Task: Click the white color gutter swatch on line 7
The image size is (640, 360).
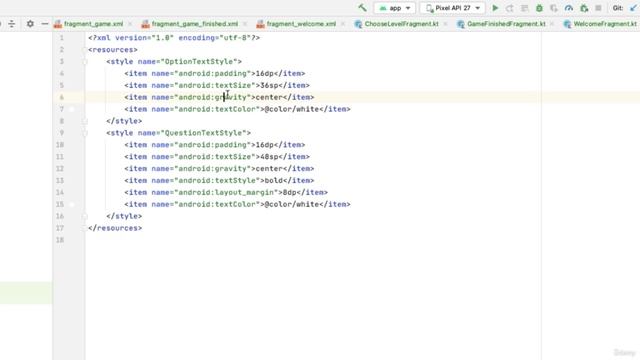Action: pos(72,109)
